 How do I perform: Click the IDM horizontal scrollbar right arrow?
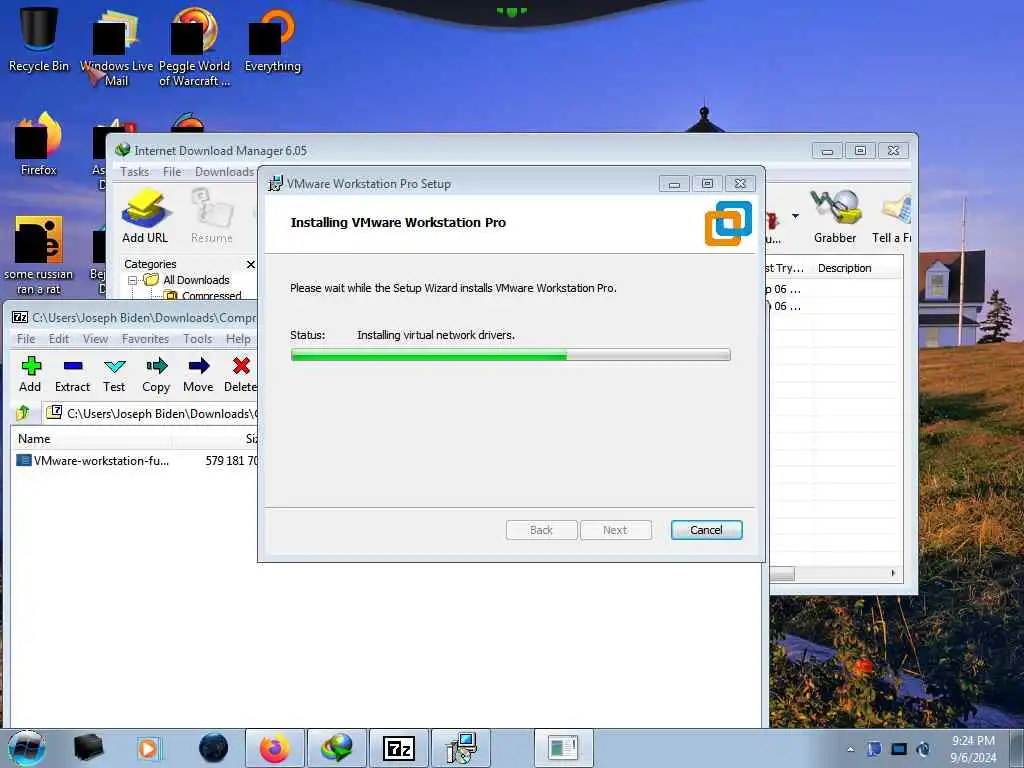coord(893,573)
